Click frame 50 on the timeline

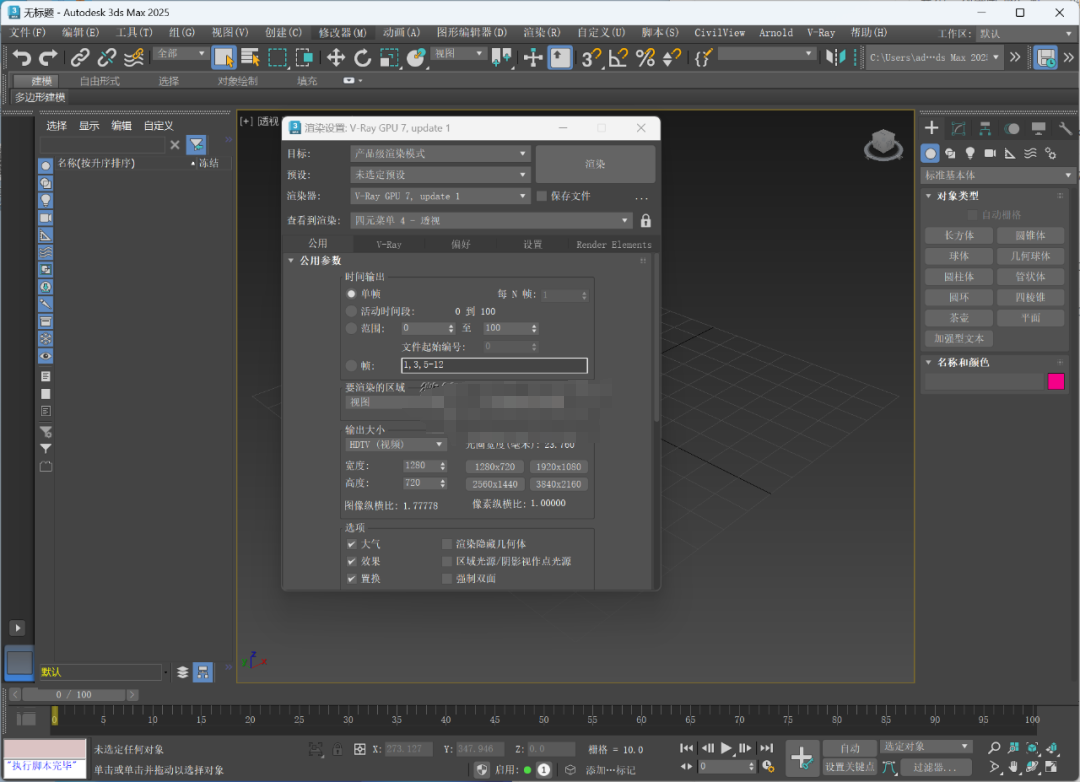click(544, 719)
